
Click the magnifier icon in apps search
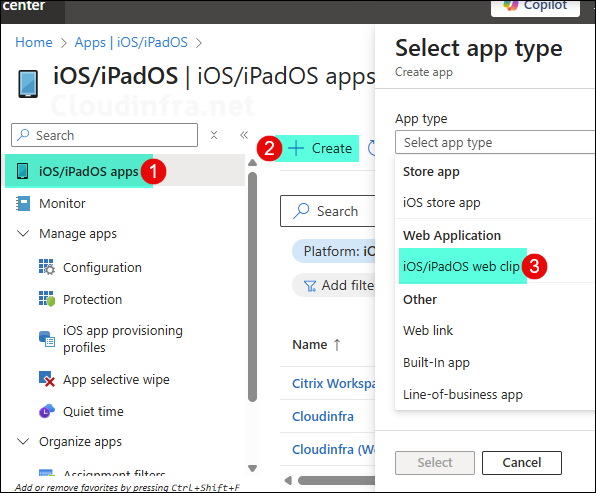[x=301, y=211]
